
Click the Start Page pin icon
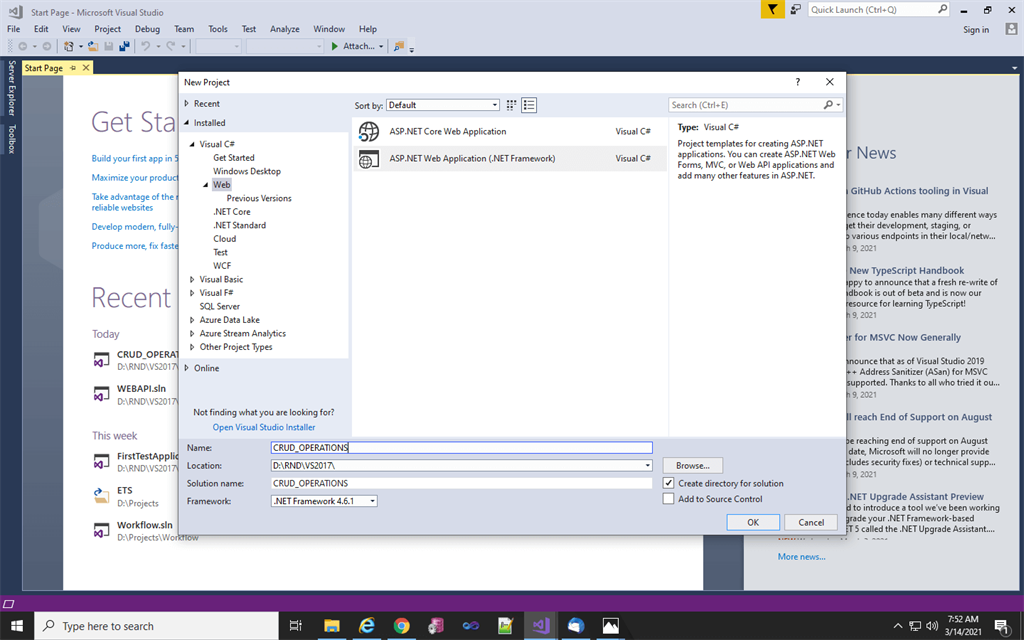tap(72, 68)
